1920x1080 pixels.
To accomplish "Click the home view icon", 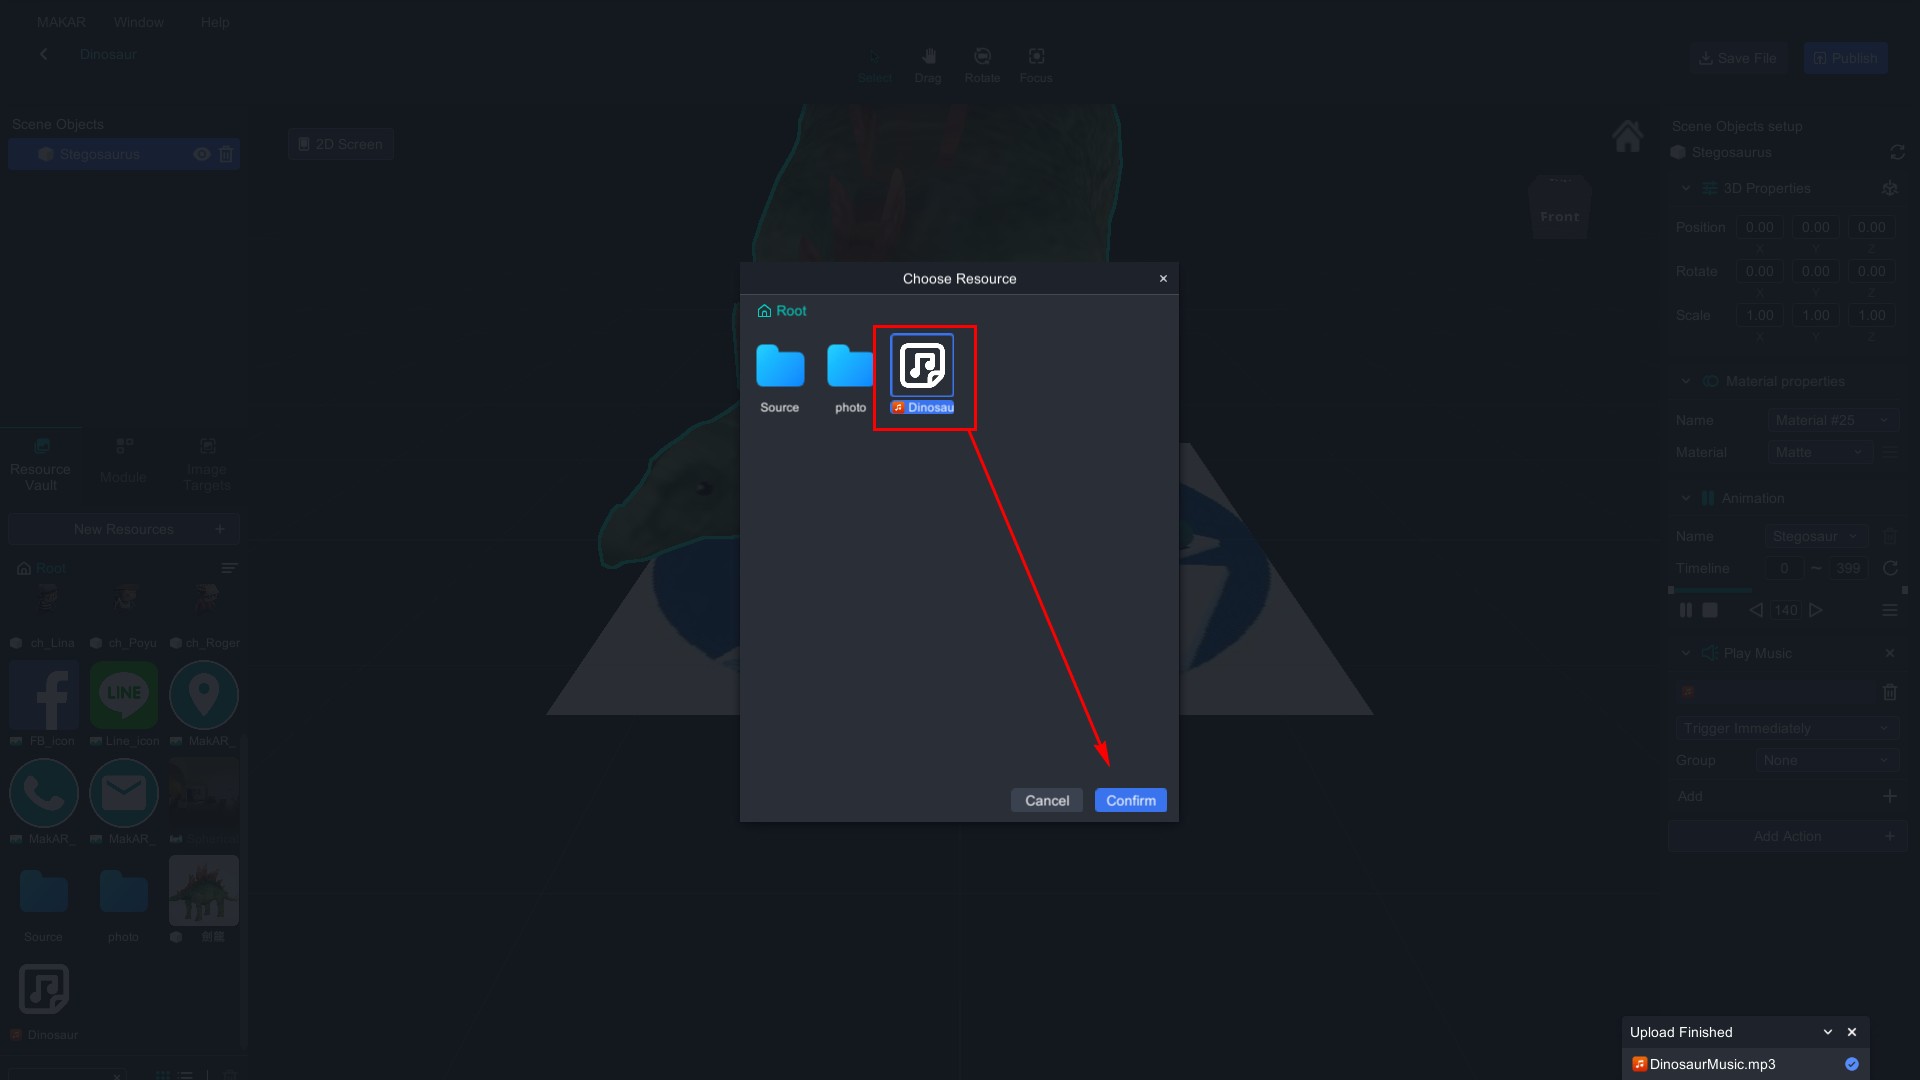I will point(1627,136).
